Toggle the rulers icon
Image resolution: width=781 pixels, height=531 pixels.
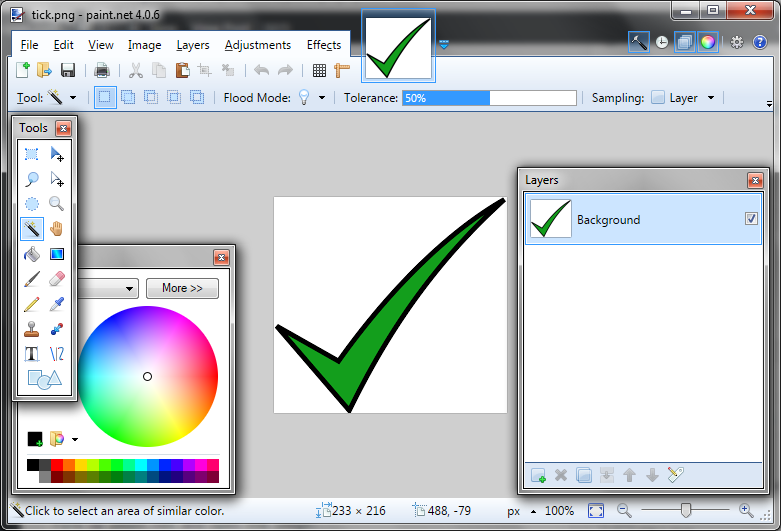tap(342, 70)
